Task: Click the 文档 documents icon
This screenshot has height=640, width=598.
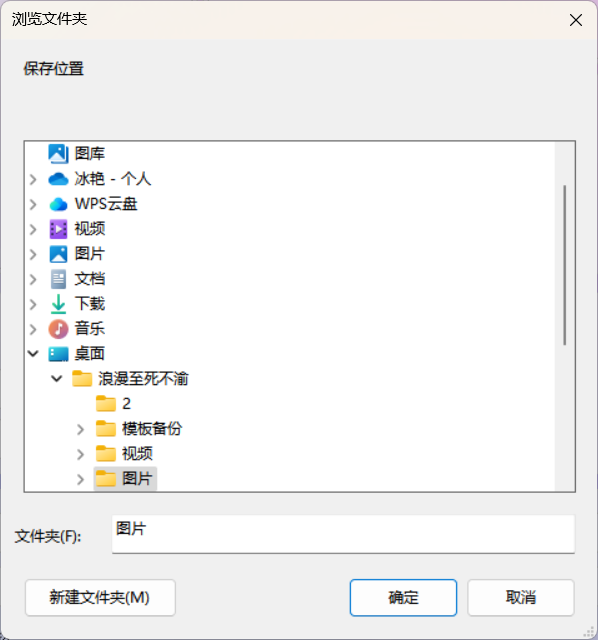Action: click(x=58, y=279)
